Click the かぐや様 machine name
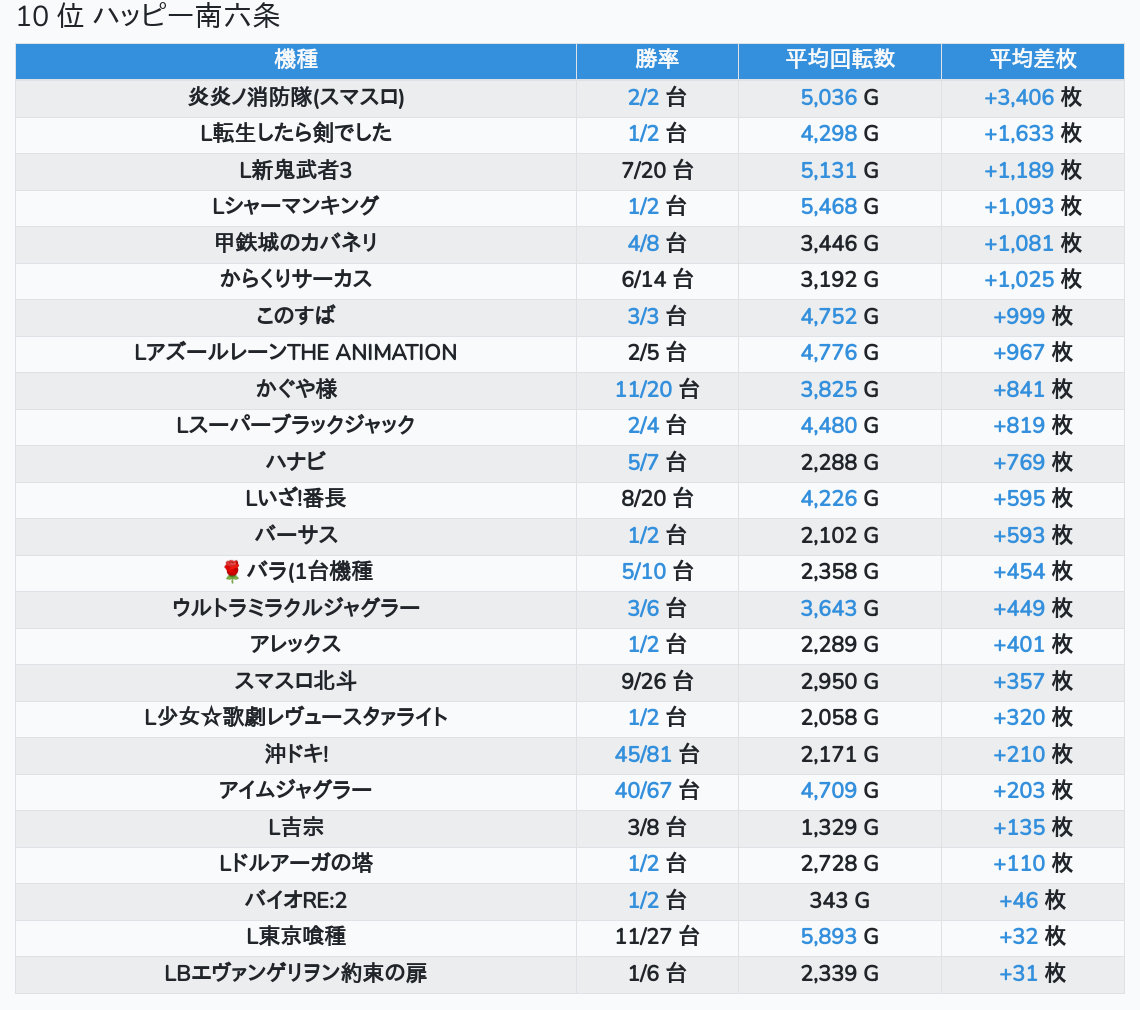Viewport: 1140px width, 1010px height. pyautogui.click(x=296, y=389)
